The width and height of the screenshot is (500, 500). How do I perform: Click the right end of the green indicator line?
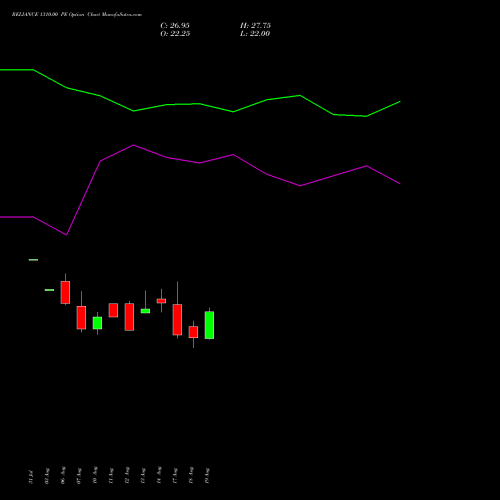pos(400,101)
